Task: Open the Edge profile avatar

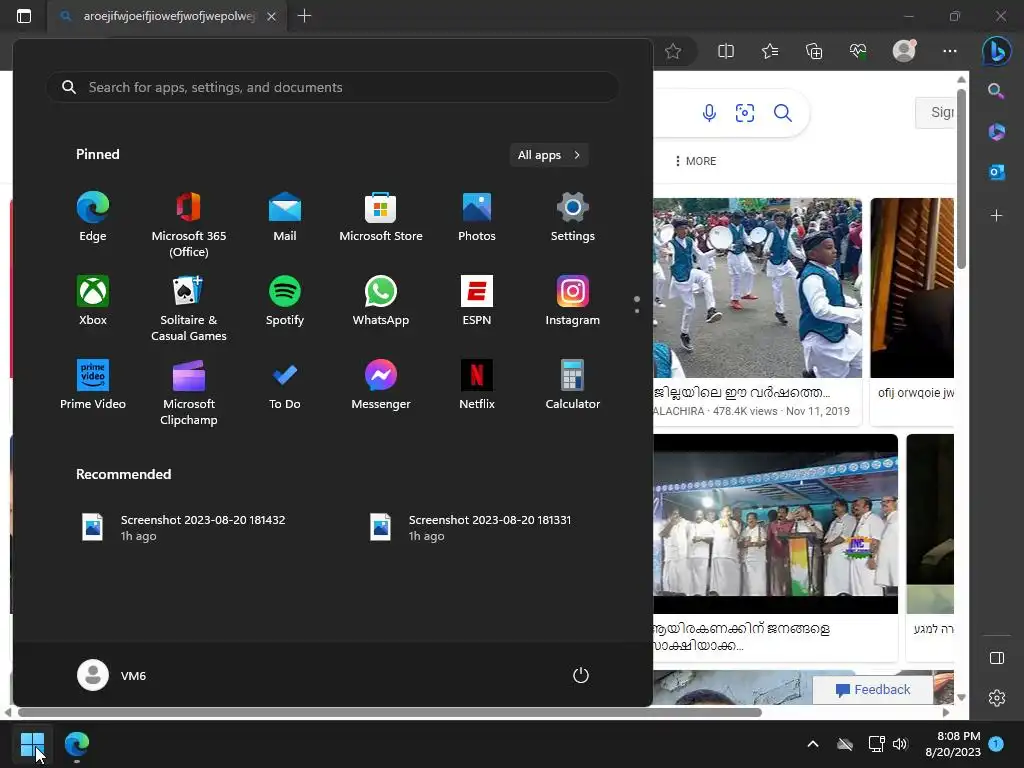Action: coord(904,51)
